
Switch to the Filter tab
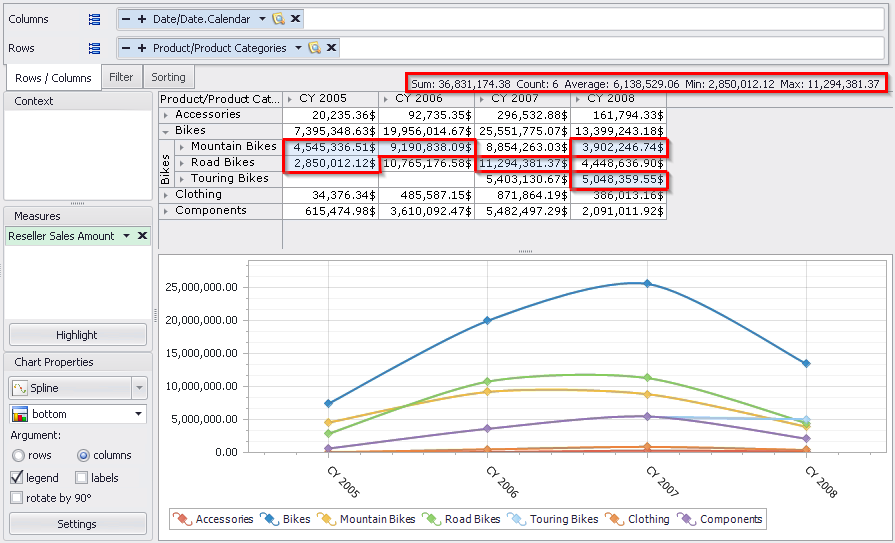(x=121, y=77)
